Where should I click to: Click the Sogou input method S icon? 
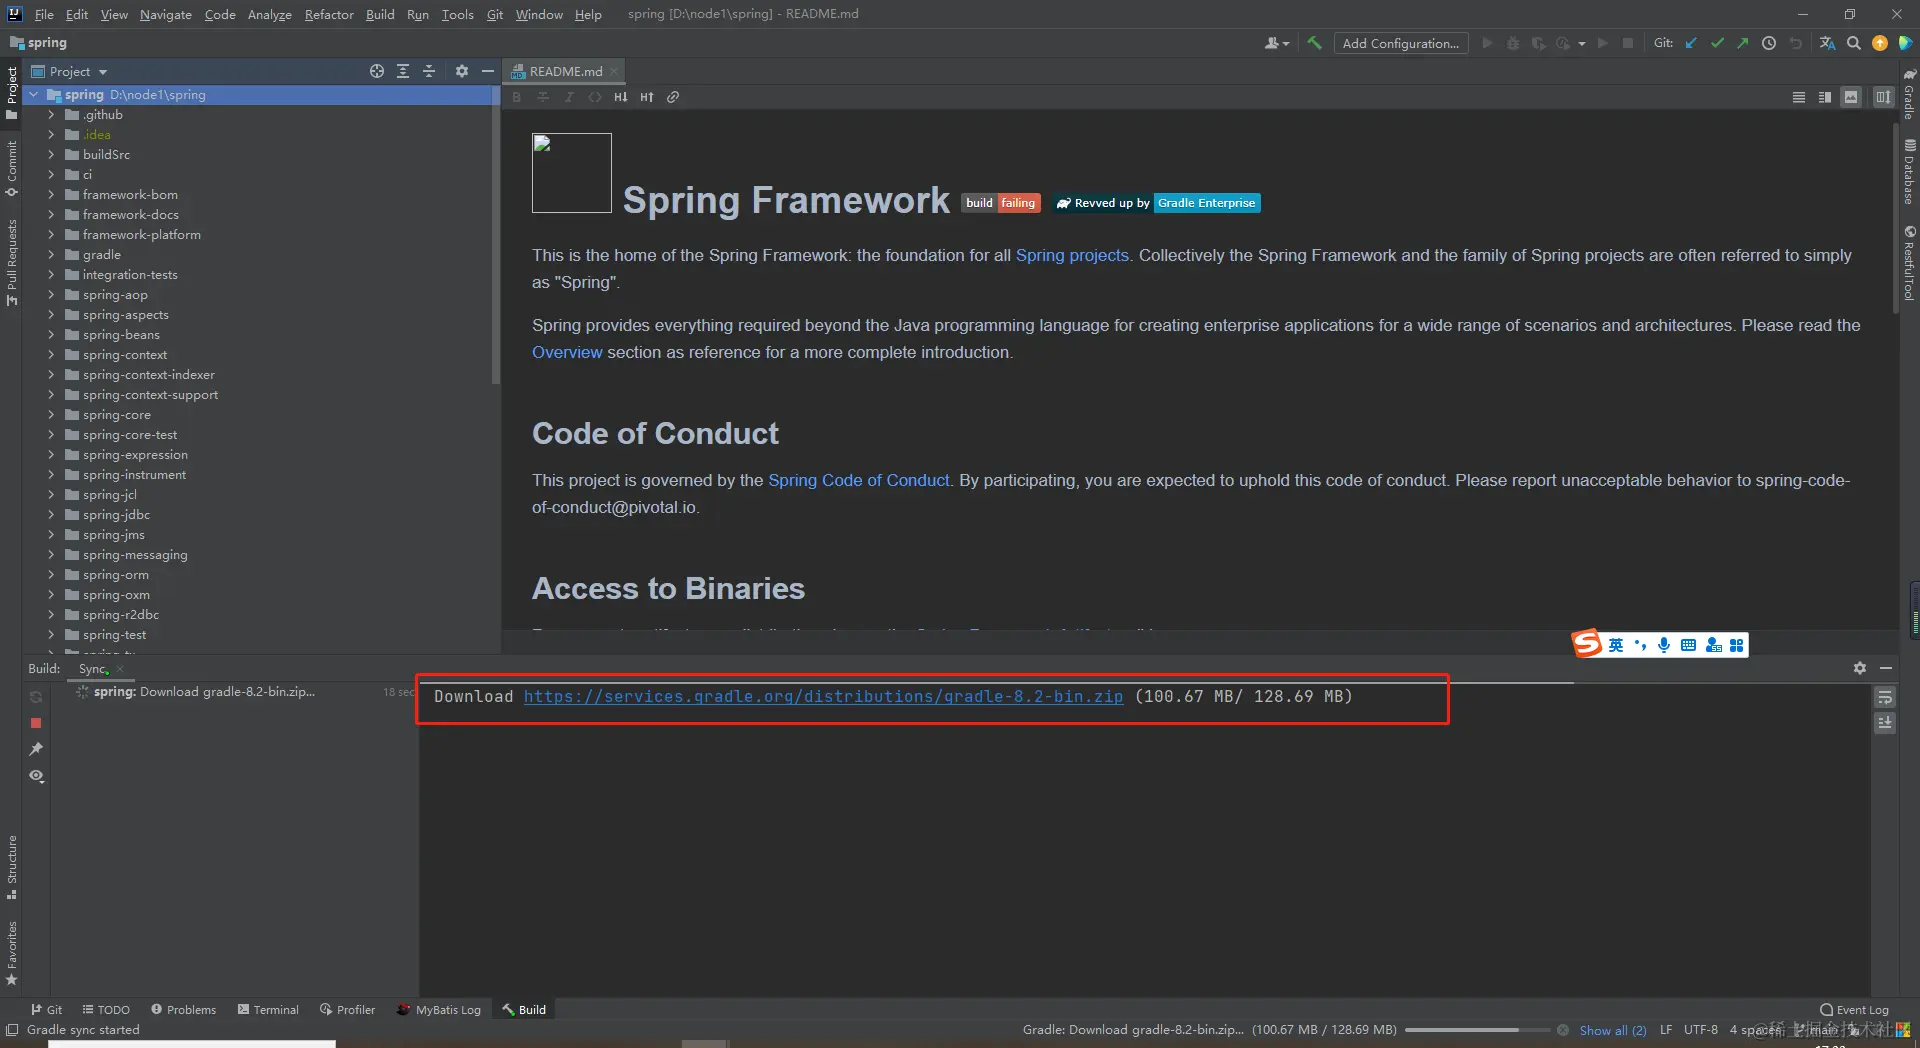coord(1587,644)
